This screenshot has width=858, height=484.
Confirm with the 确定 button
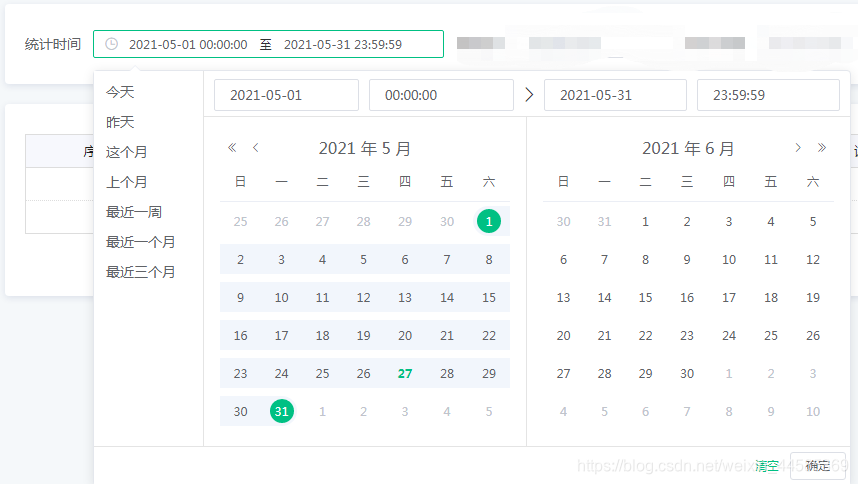(818, 466)
